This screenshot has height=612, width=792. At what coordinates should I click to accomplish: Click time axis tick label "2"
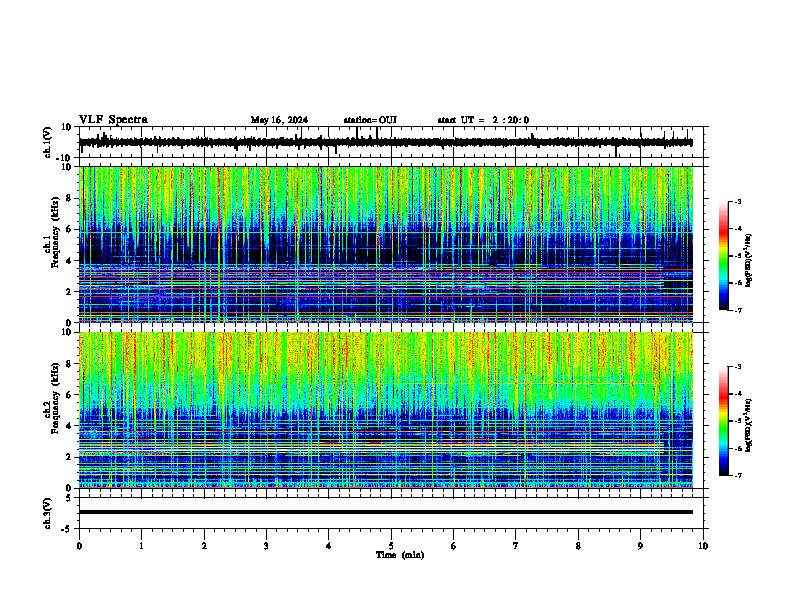(x=204, y=546)
